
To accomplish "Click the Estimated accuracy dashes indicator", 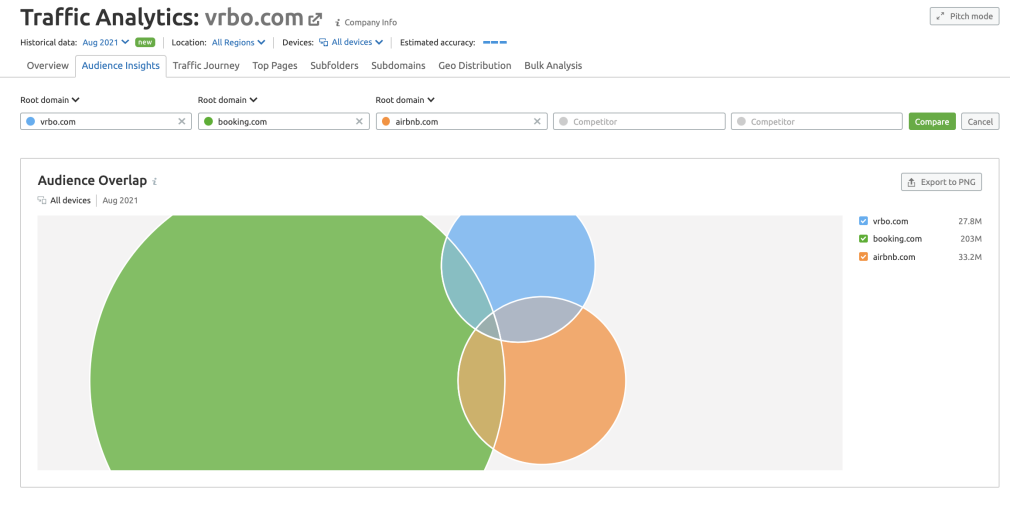I will click(x=495, y=42).
